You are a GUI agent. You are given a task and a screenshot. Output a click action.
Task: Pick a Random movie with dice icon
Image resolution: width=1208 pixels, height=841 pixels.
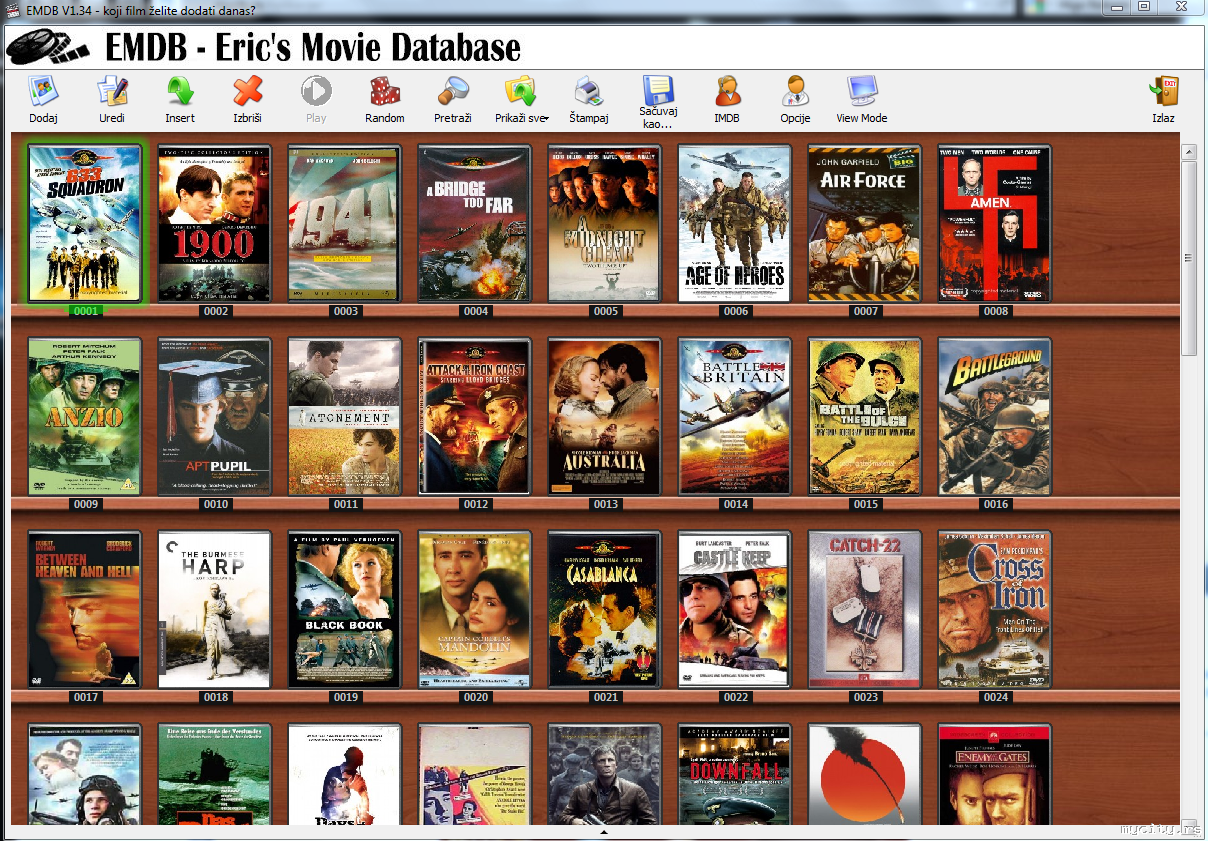tap(385, 91)
